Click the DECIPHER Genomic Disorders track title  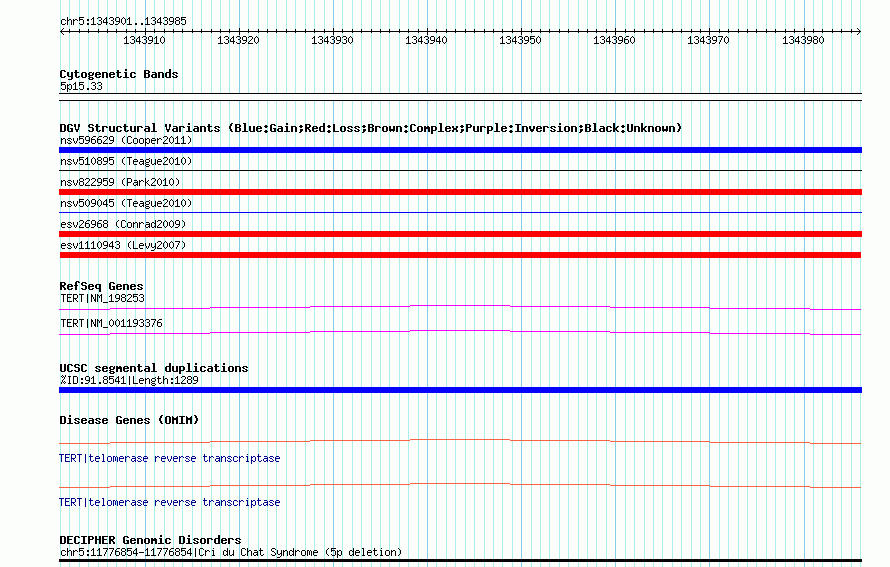pos(150,540)
